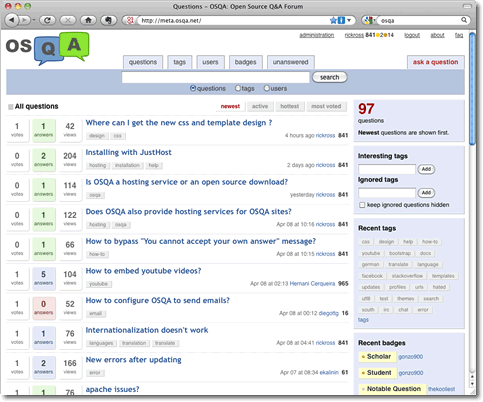The image size is (483, 402).
Task: Open the badges tab
Action: (246, 62)
